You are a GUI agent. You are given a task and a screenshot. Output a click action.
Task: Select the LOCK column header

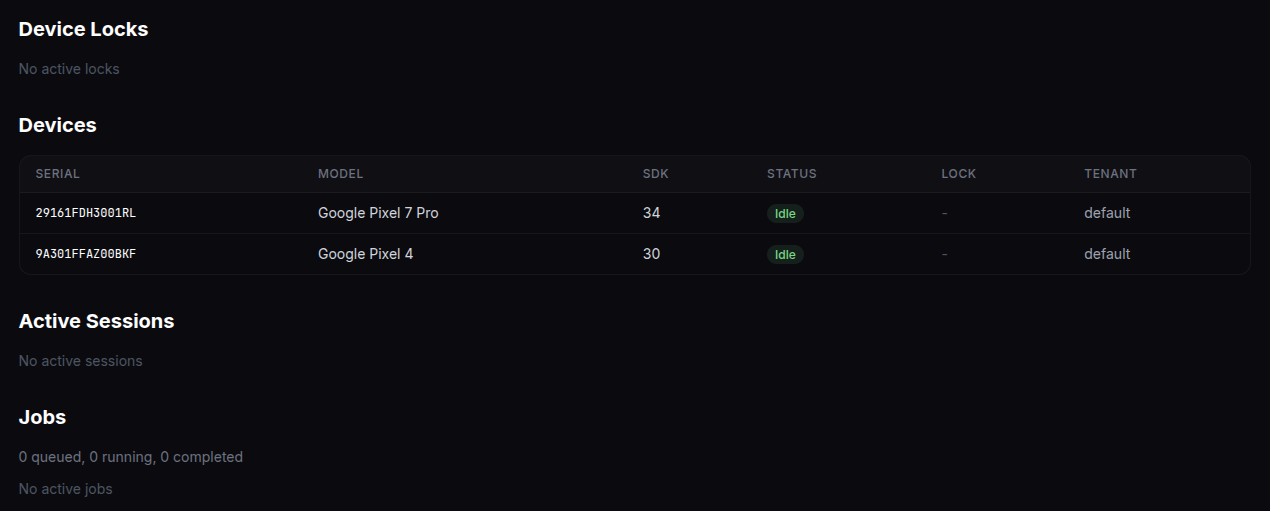tap(958, 174)
